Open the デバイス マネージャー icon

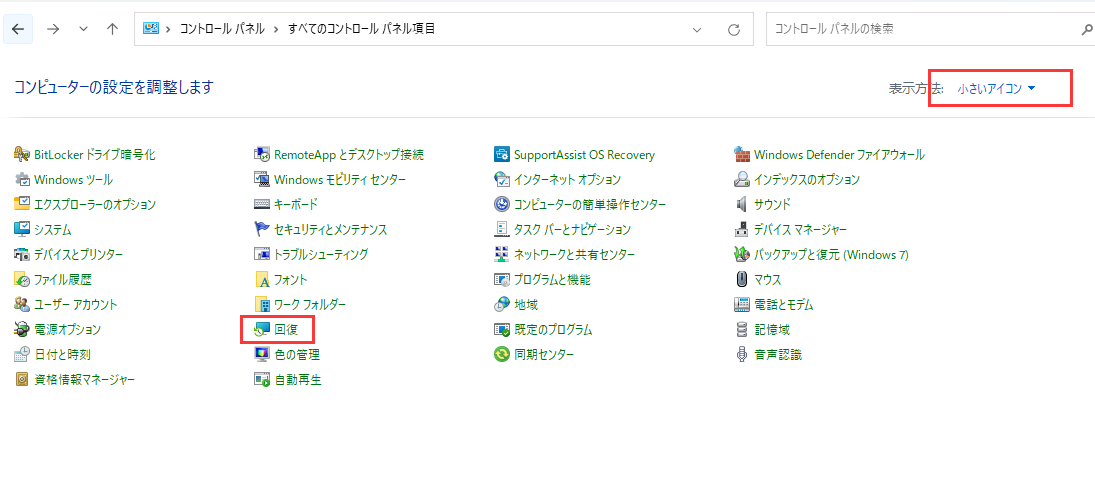(x=742, y=229)
